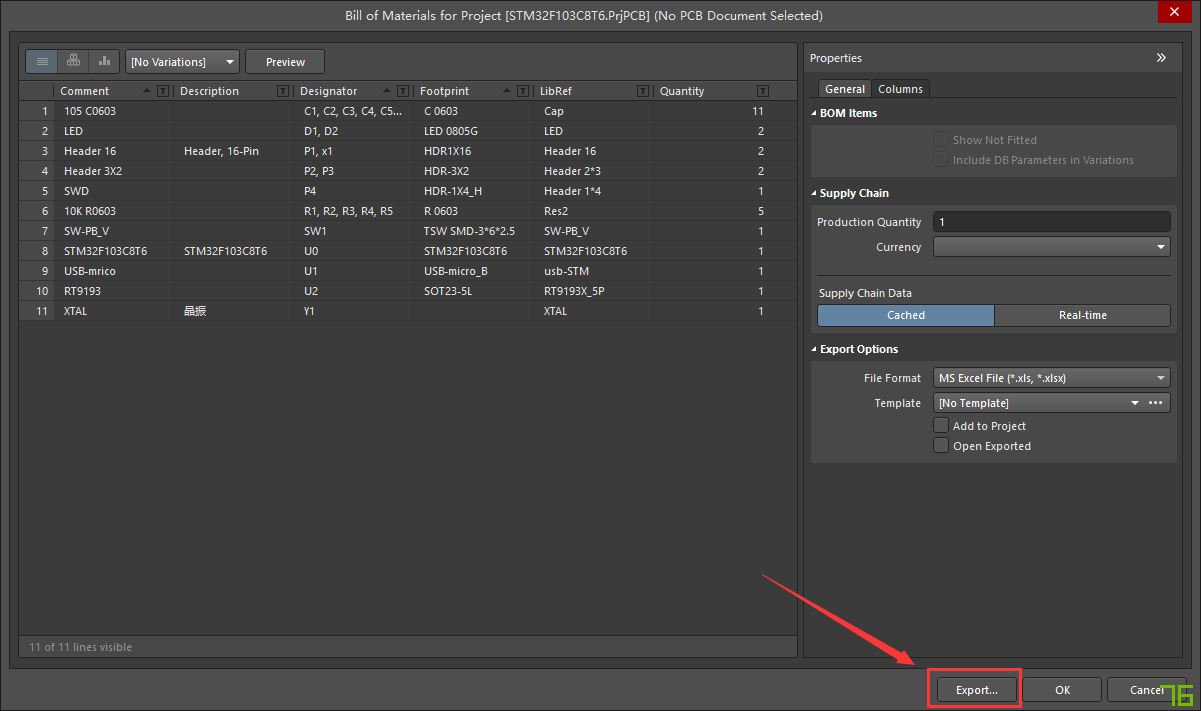1201x711 pixels.
Task: Enable the Show Not Fitted checkbox
Action: [940, 140]
